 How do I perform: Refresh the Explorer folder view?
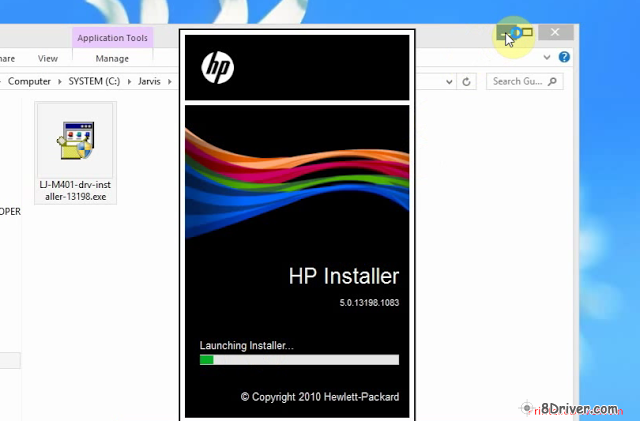[x=466, y=82]
